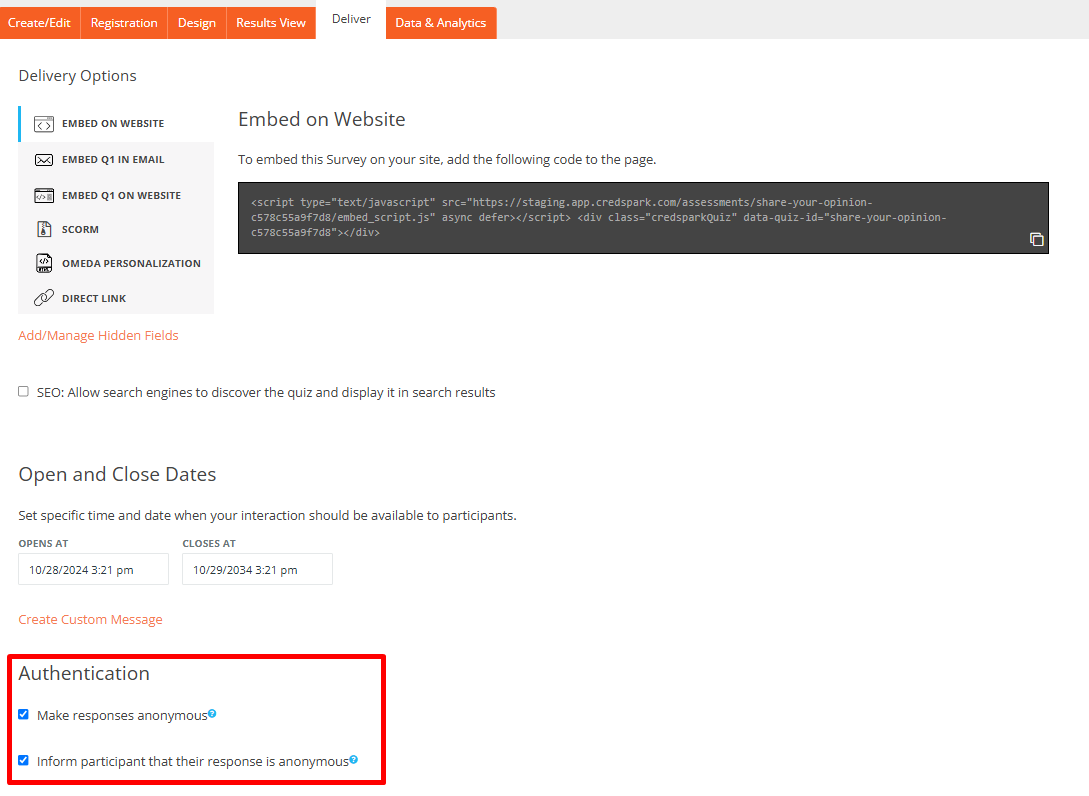This screenshot has height=796, width=1089.
Task: Click Add/Manage Hidden Fields link
Action: coord(98,335)
